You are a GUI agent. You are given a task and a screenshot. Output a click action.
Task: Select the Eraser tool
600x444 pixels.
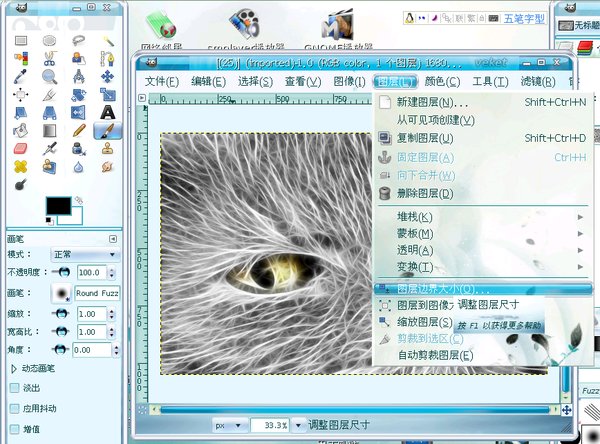(x=21, y=149)
